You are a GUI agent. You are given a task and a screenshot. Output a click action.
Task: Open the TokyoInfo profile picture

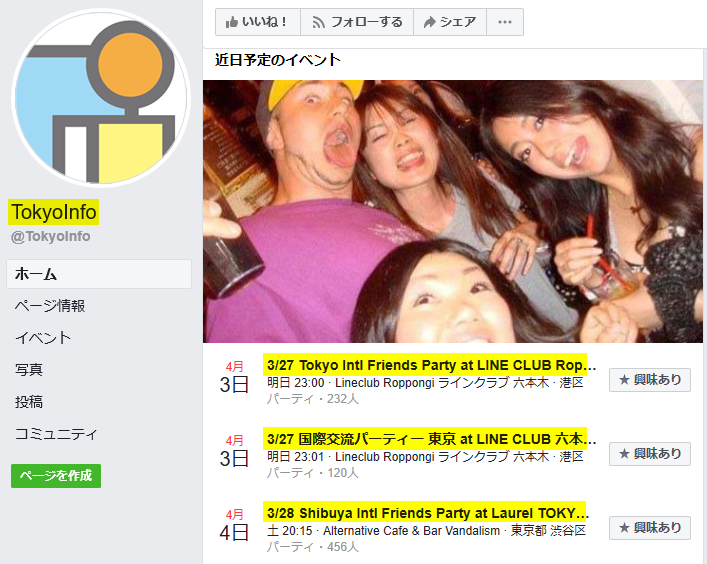pos(101,98)
